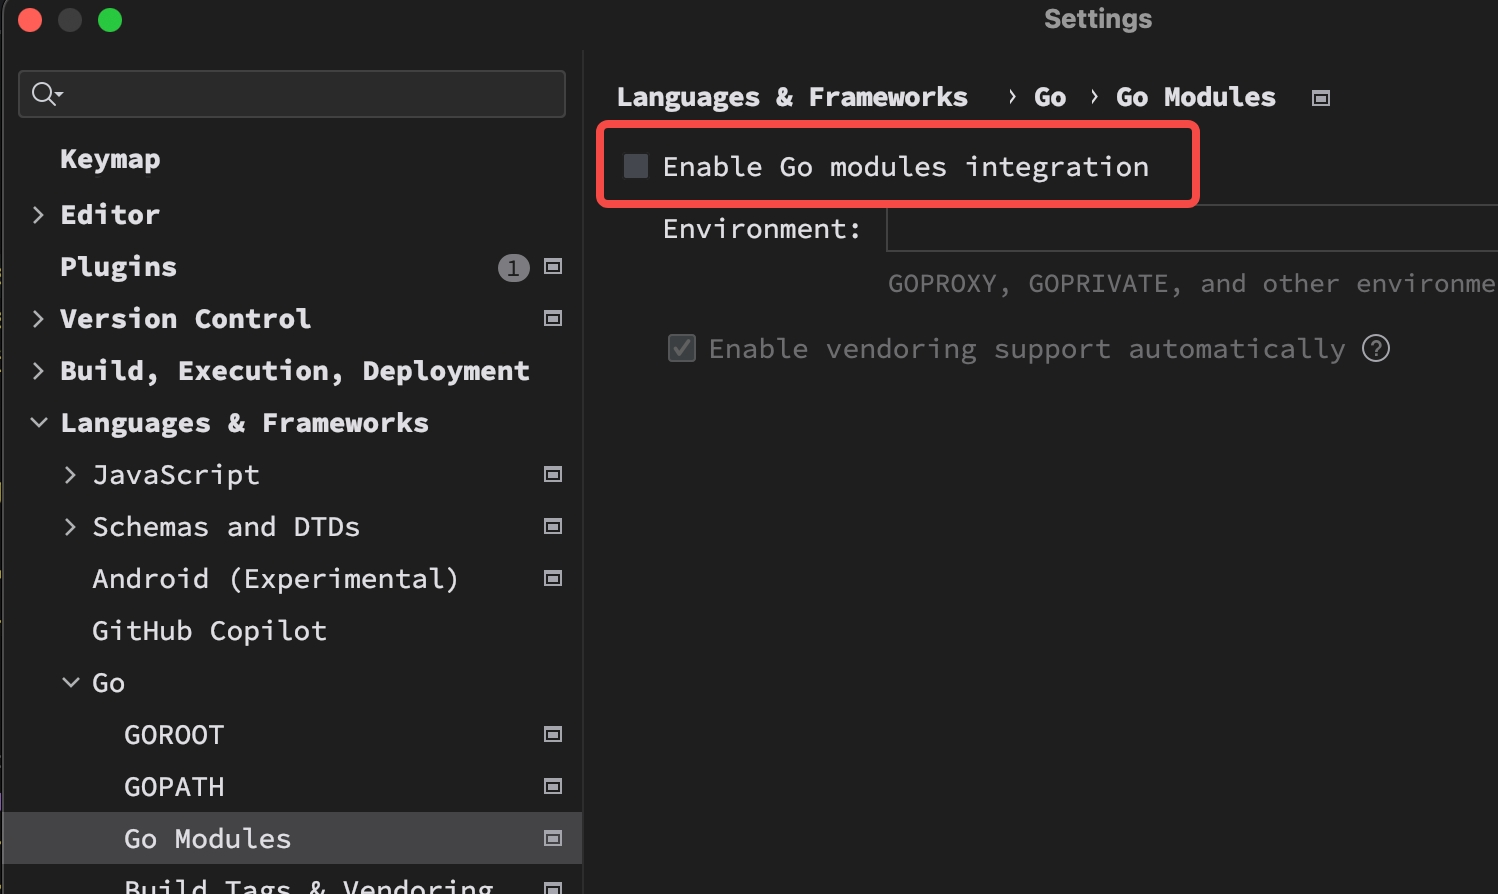Viewport: 1498px width, 894px height.
Task: Click the breadcrumb icon after Go Modules heading
Action: pos(1320,97)
